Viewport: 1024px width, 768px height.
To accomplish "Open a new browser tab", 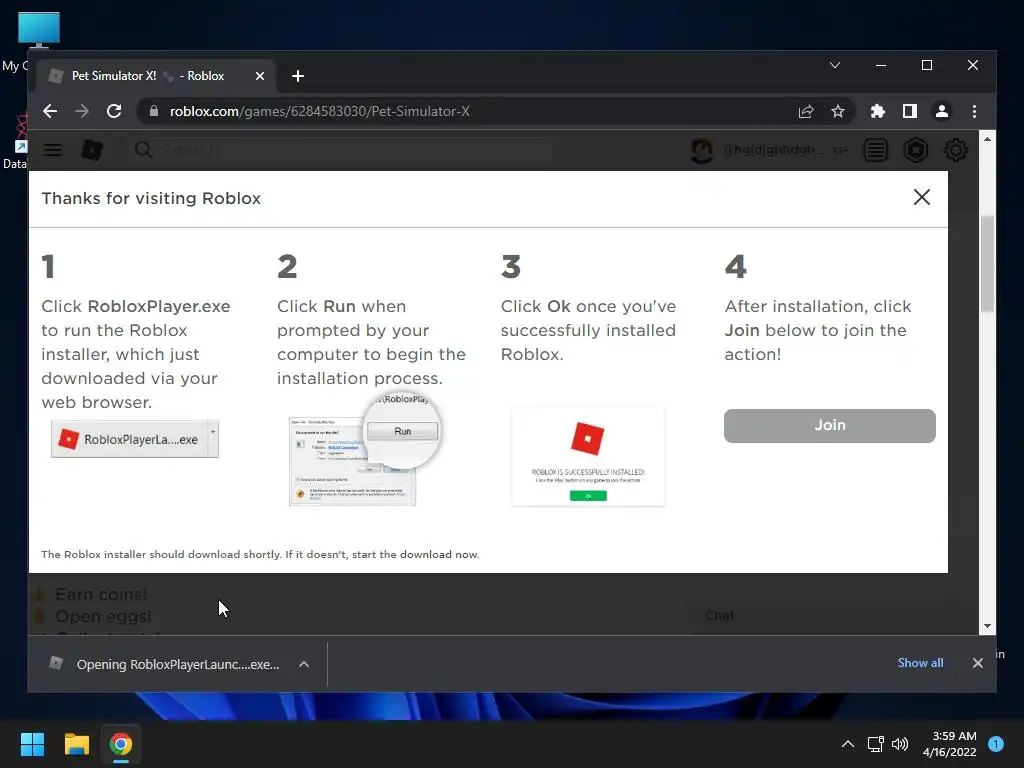I will [298, 76].
